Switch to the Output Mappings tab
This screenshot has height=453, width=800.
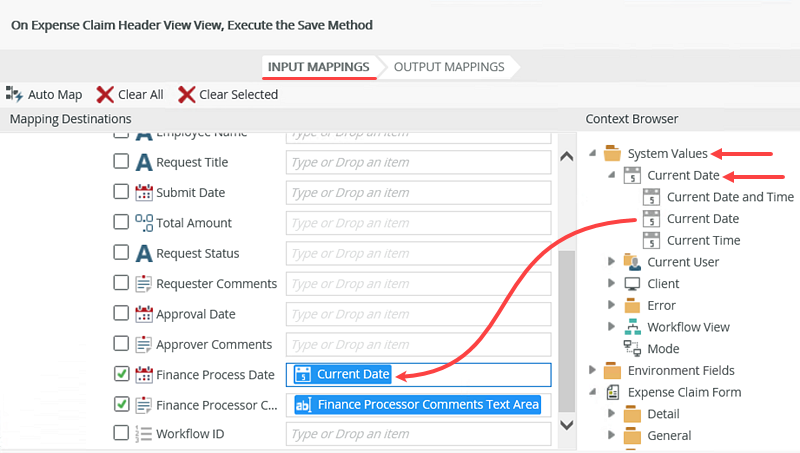click(x=449, y=67)
